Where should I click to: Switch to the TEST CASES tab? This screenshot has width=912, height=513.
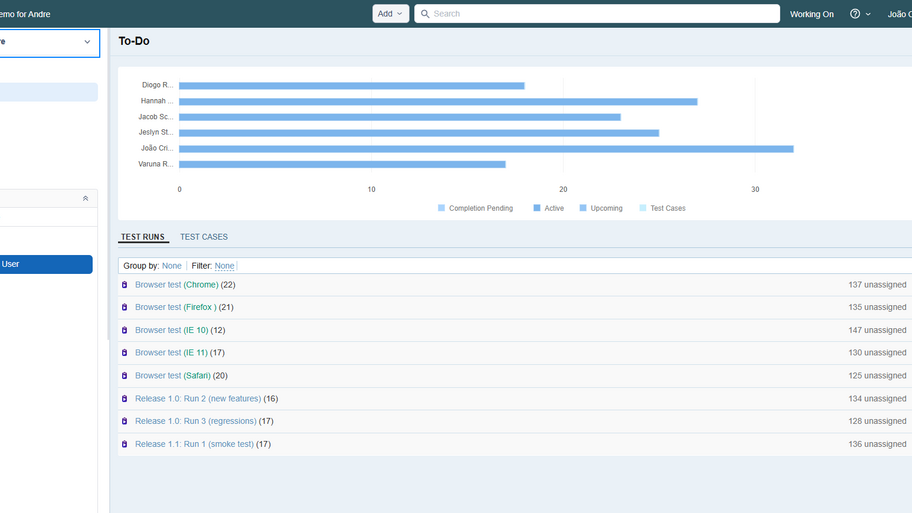point(204,237)
